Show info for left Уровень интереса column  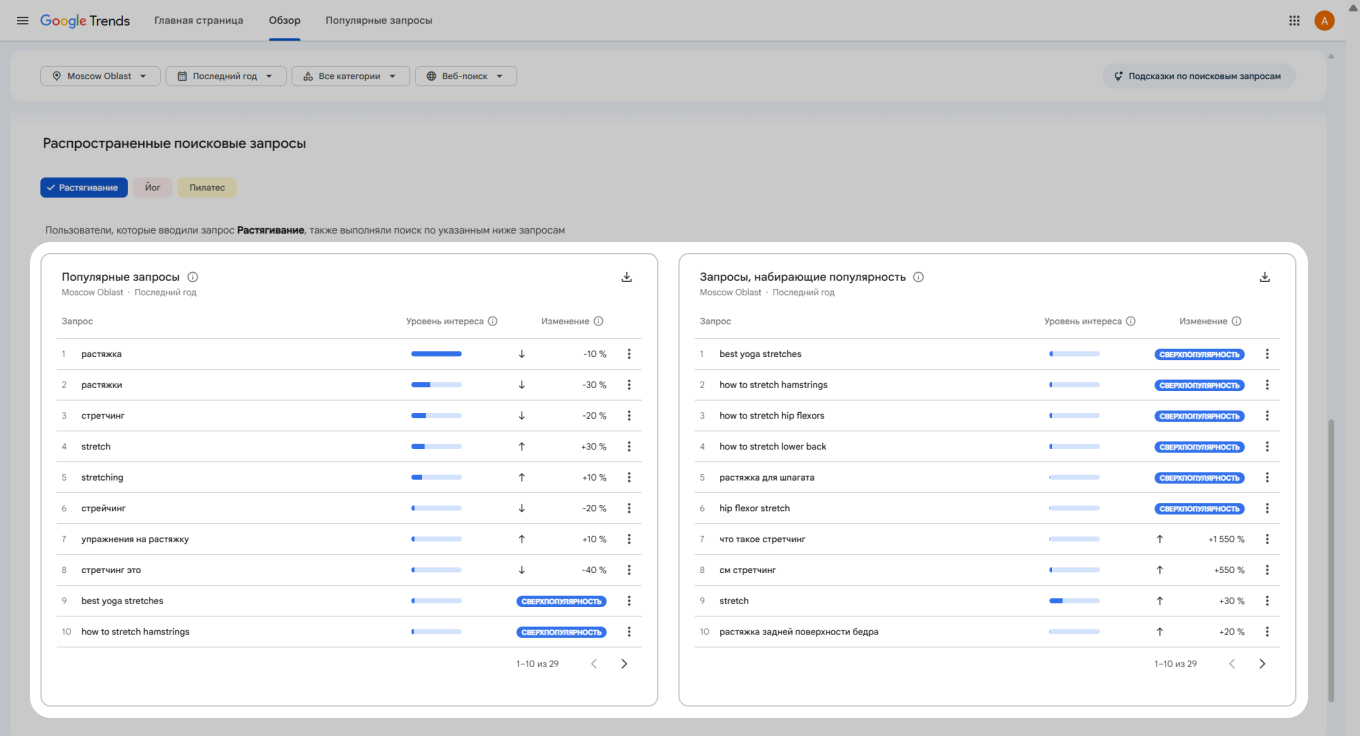[x=493, y=322]
